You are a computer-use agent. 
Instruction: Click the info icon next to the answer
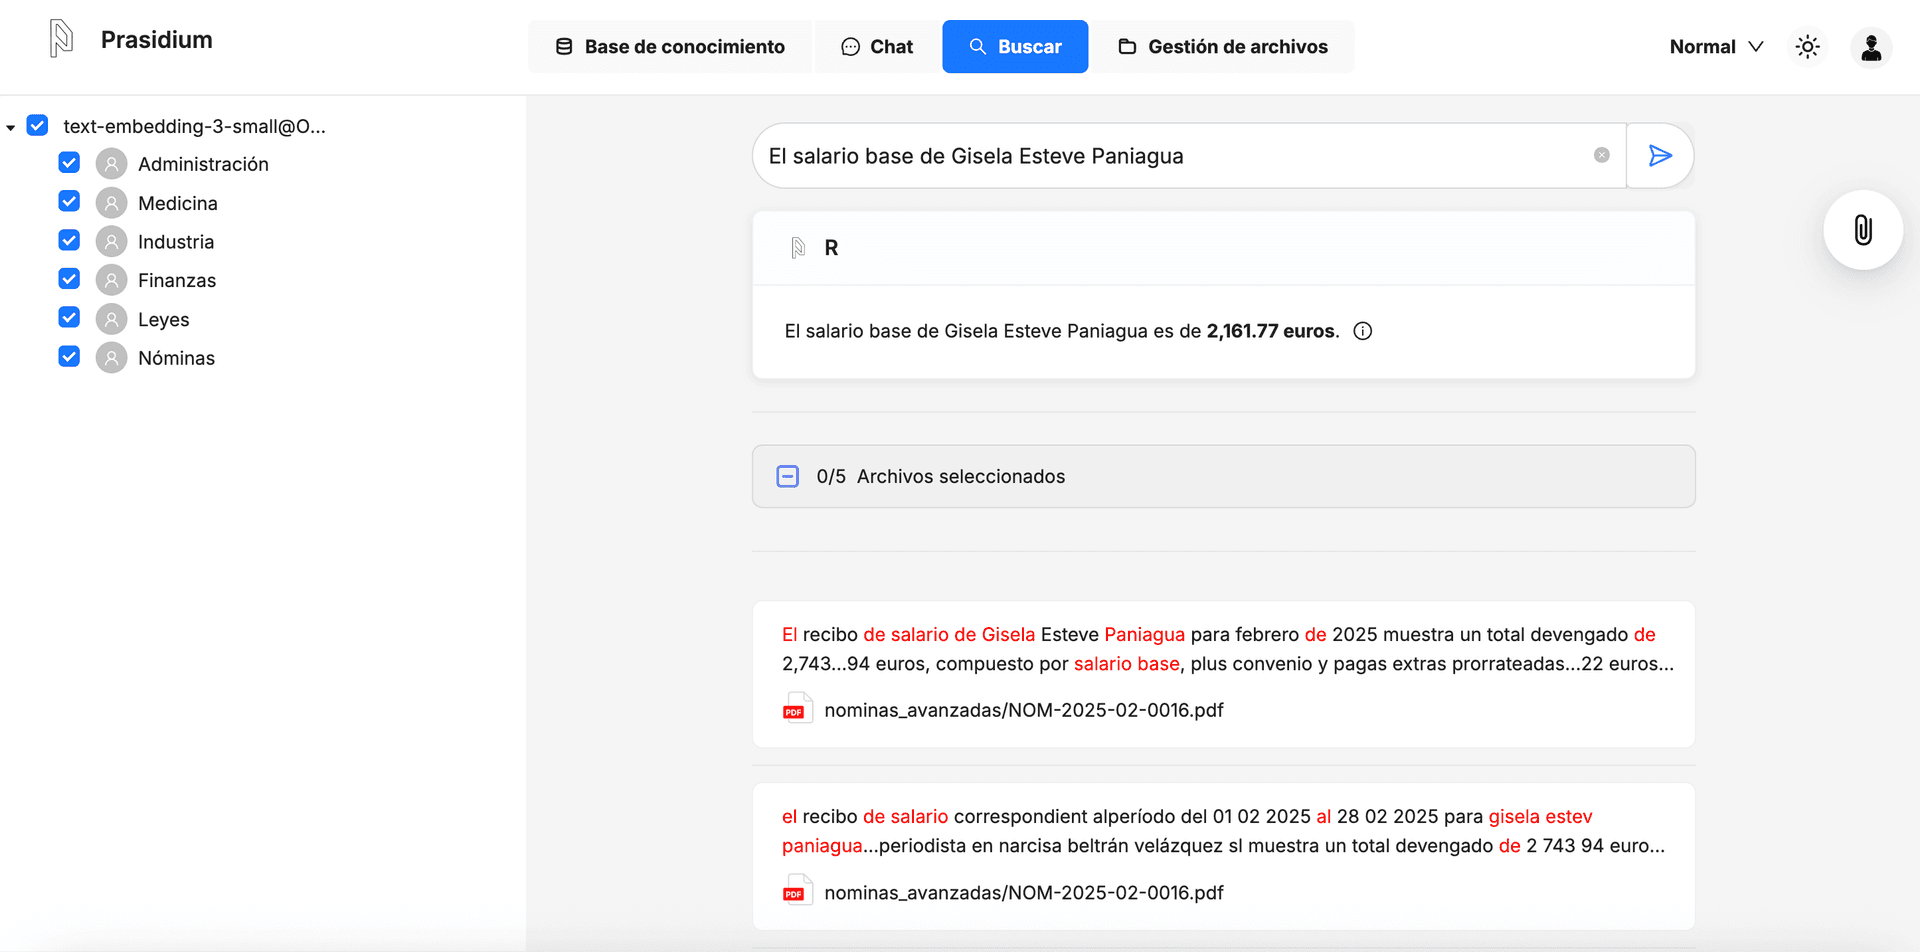click(1362, 331)
